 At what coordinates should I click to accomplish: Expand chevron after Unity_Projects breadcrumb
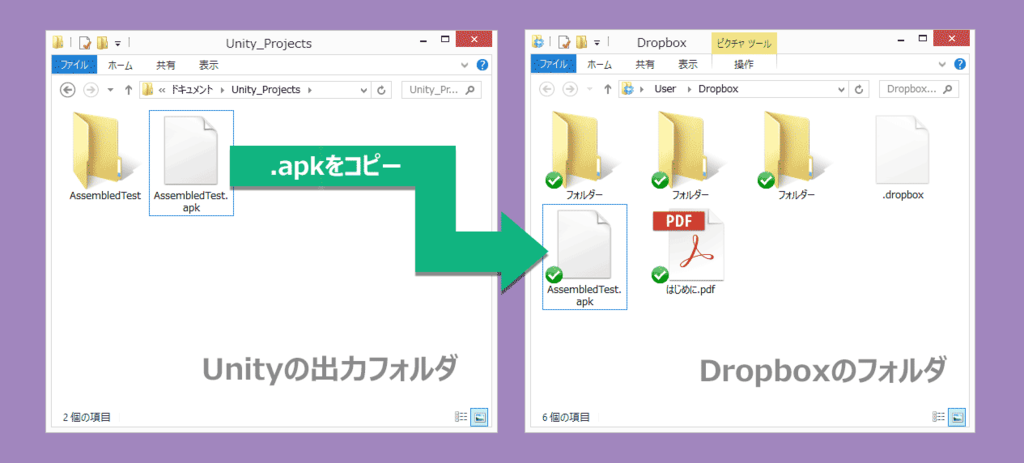click(x=310, y=90)
